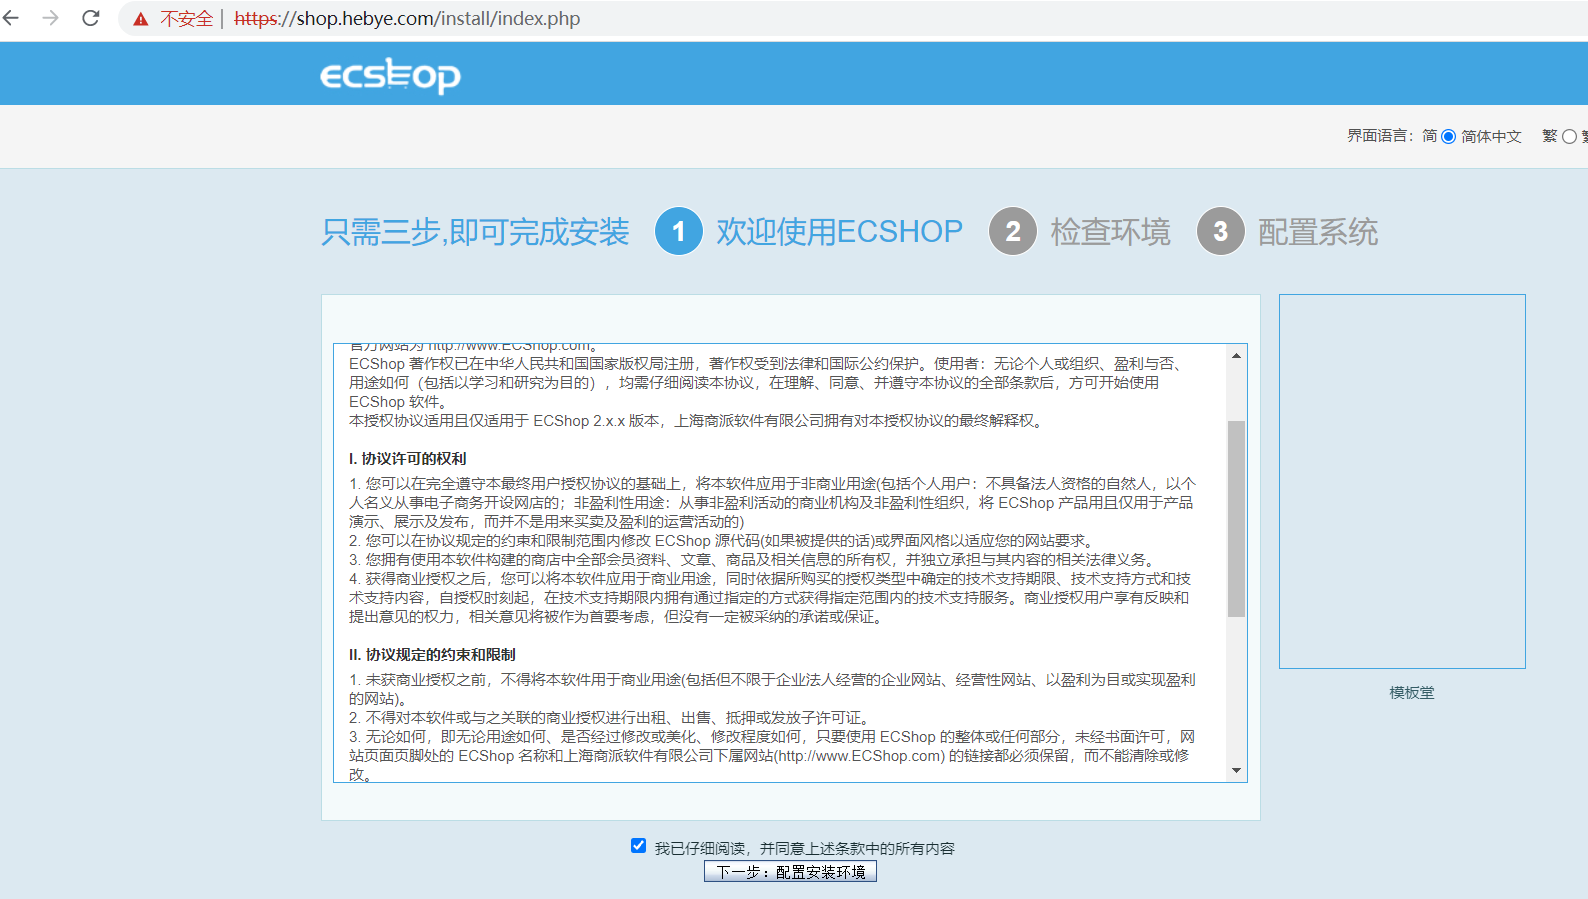Click the agreement label 我已仔细阅读，并同意上述条款
Screen dimensions: 1588x899
[804, 848]
